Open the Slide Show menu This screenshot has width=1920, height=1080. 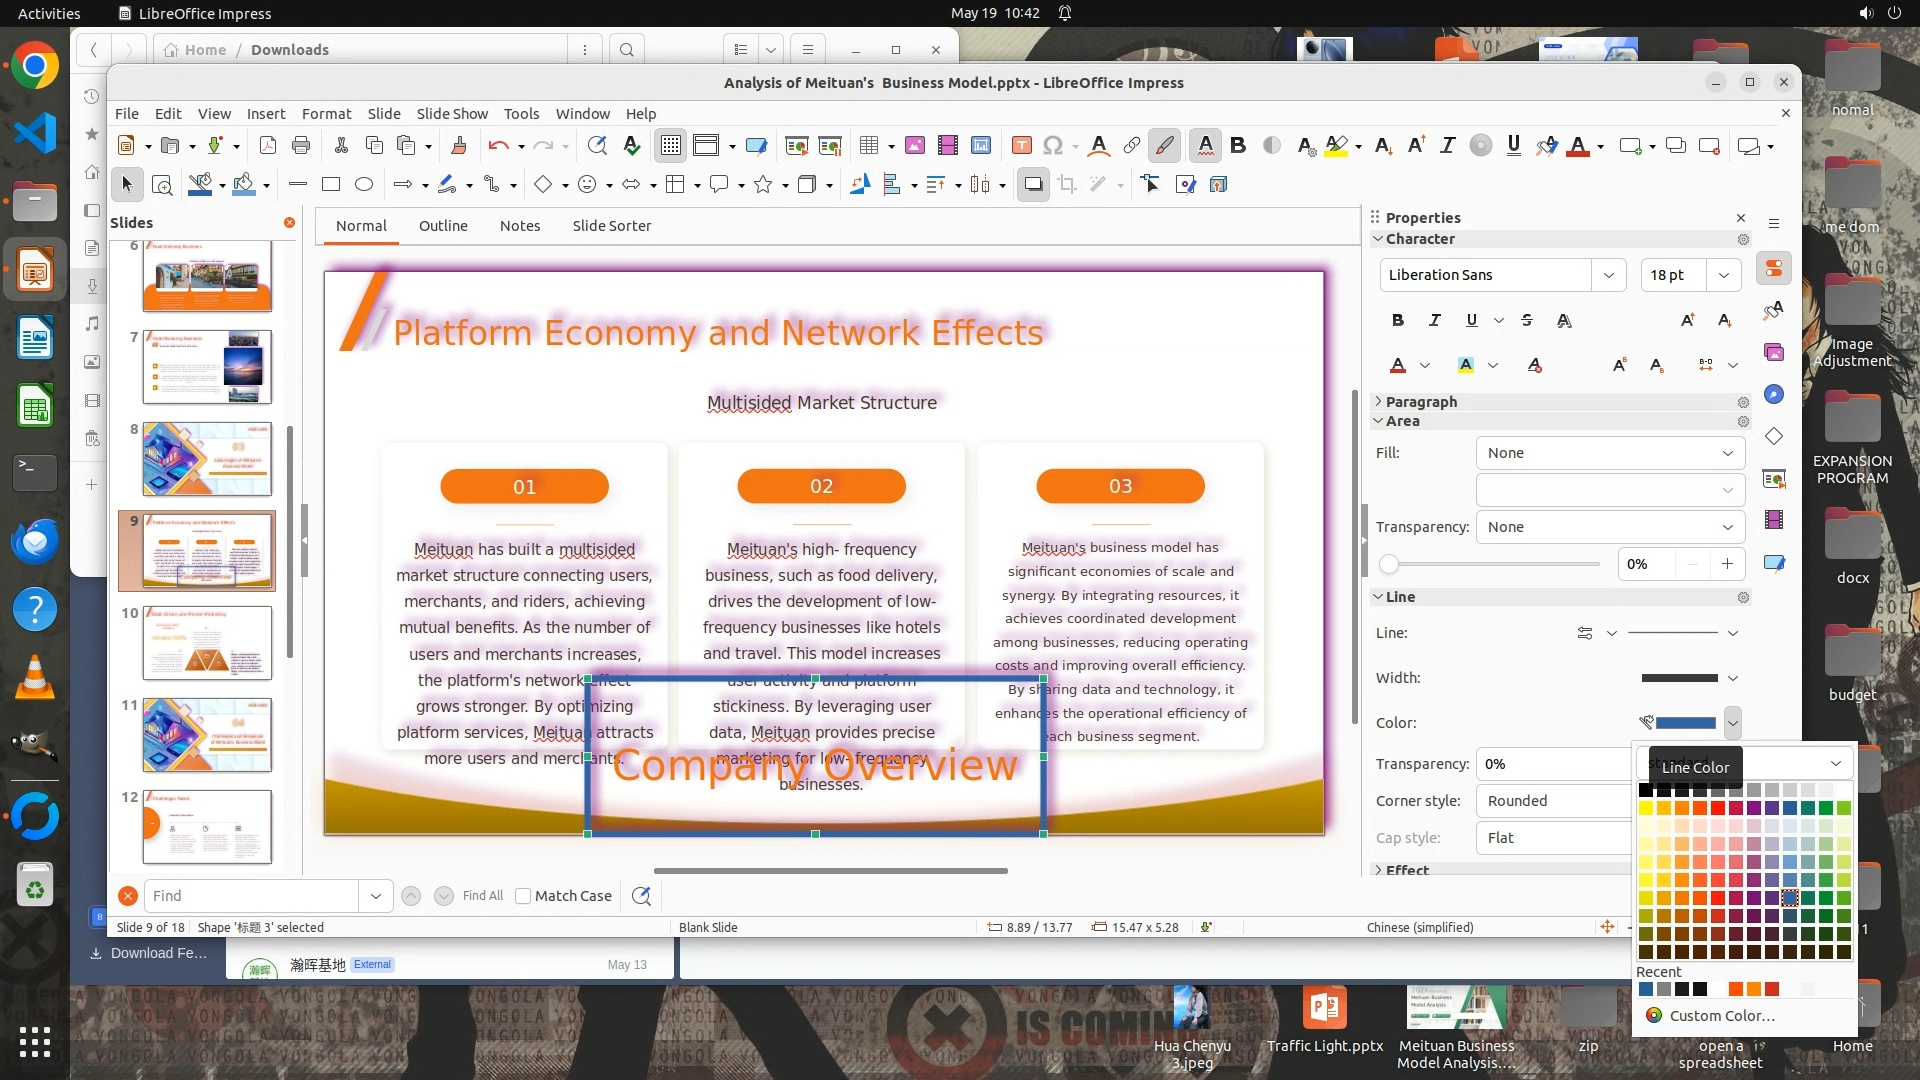click(x=452, y=114)
